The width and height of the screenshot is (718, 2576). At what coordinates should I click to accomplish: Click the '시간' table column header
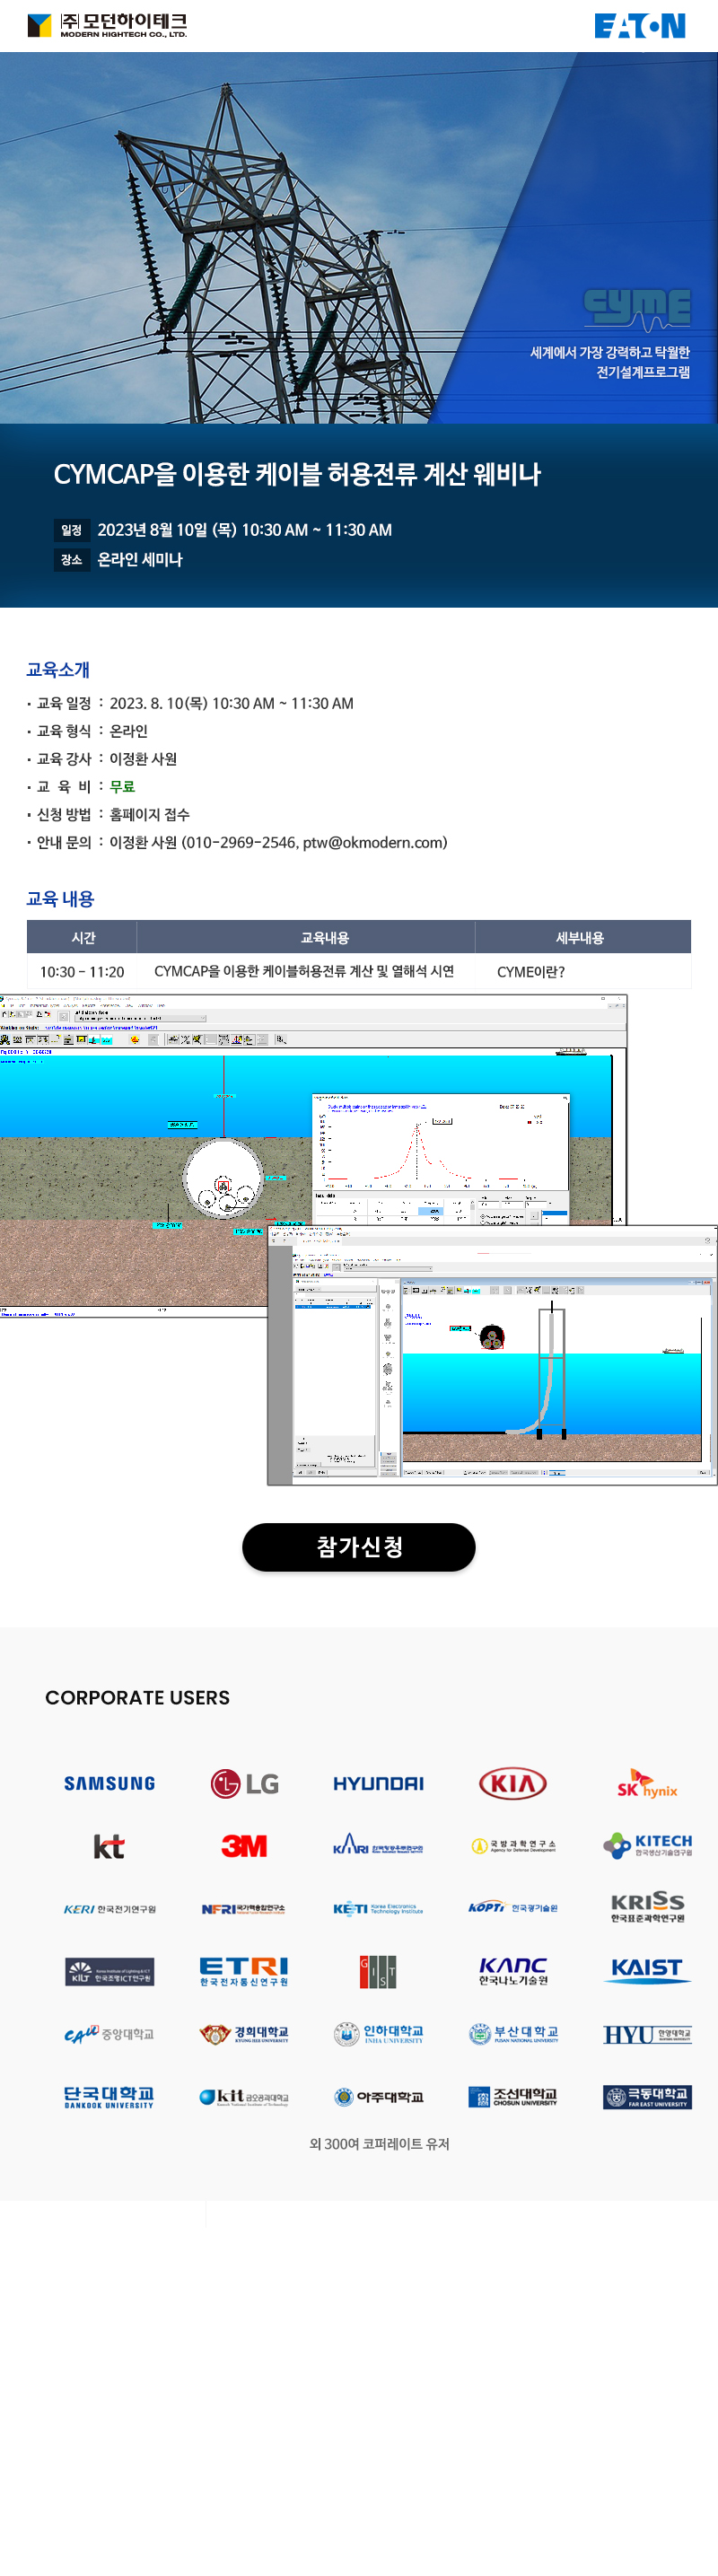click(83, 938)
